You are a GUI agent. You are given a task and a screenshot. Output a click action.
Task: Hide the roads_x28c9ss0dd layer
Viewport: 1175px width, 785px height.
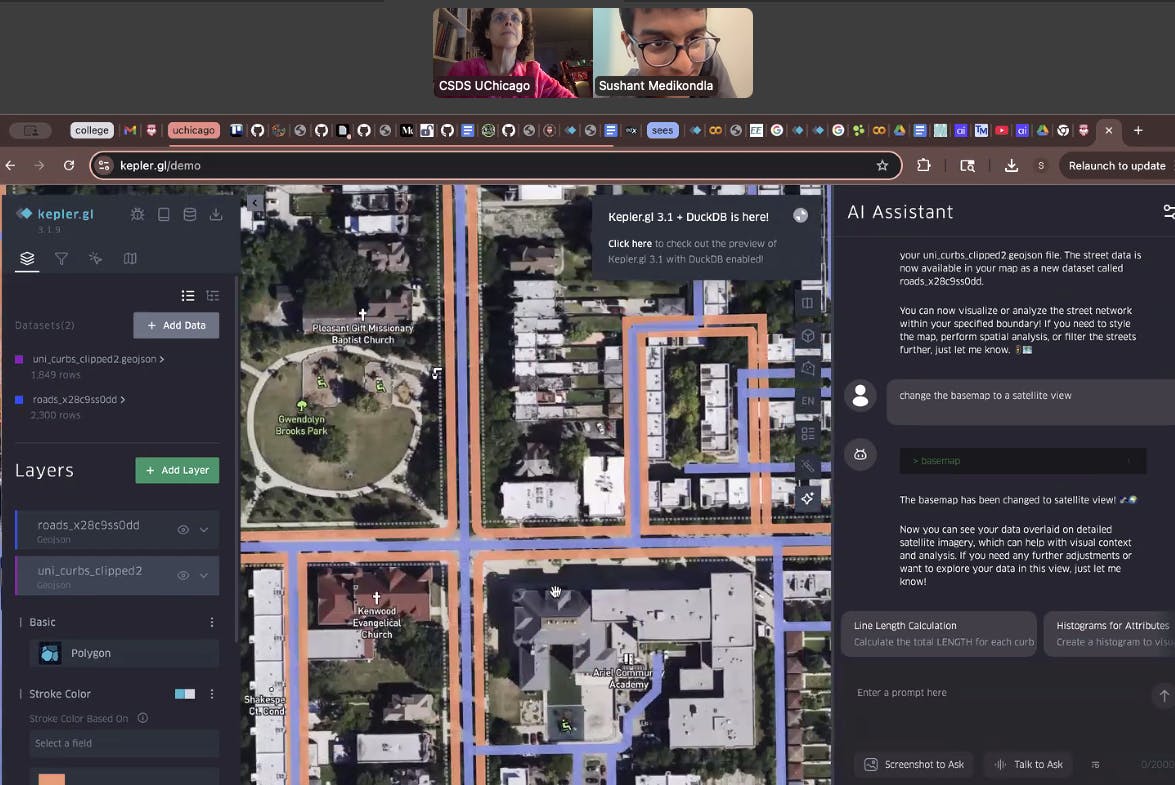pyautogui.click(x=183, y=530)
